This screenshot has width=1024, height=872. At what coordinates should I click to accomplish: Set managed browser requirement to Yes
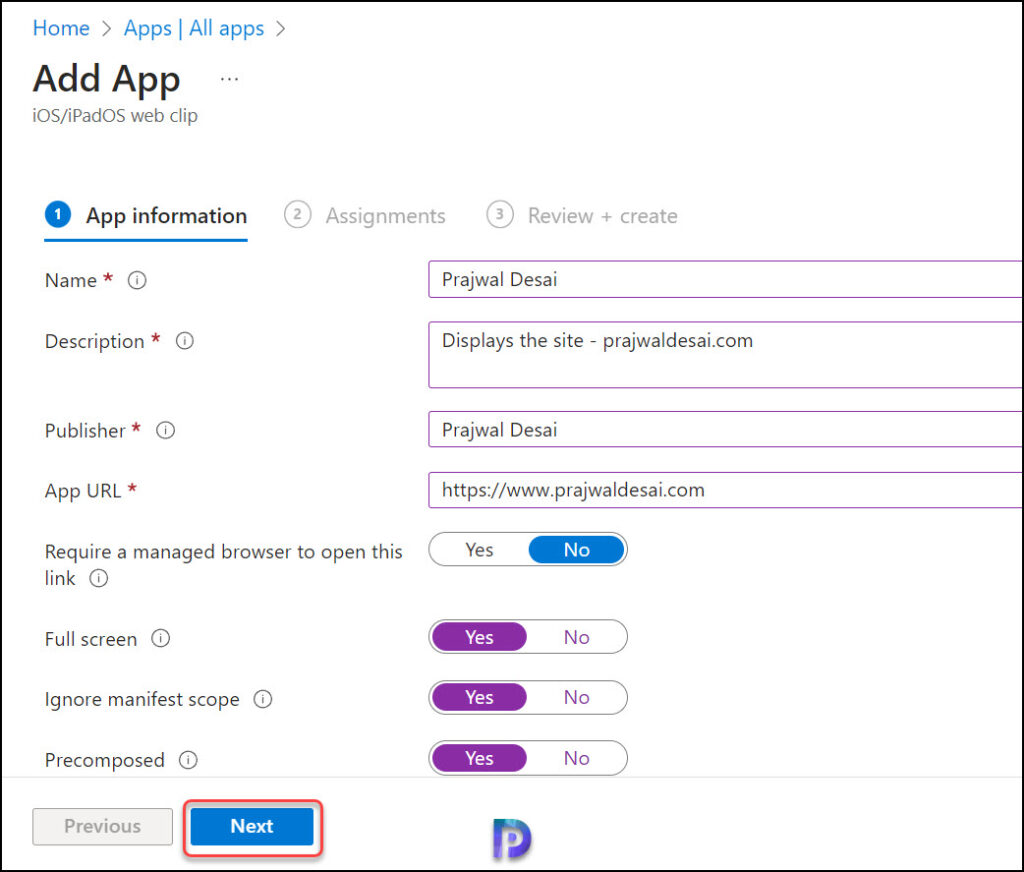point(479,550)
